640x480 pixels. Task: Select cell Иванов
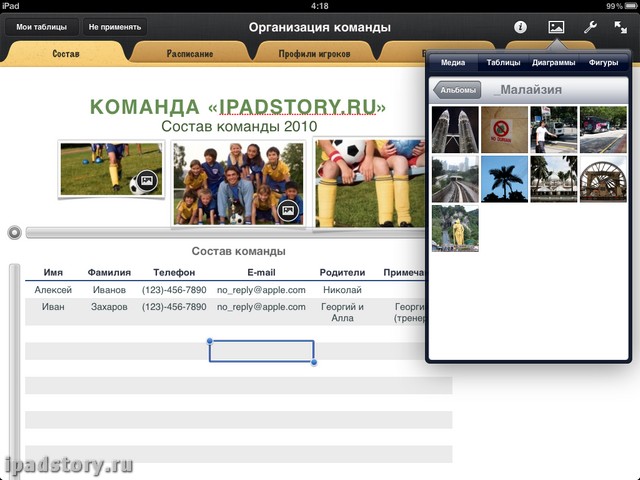point(109,290)
